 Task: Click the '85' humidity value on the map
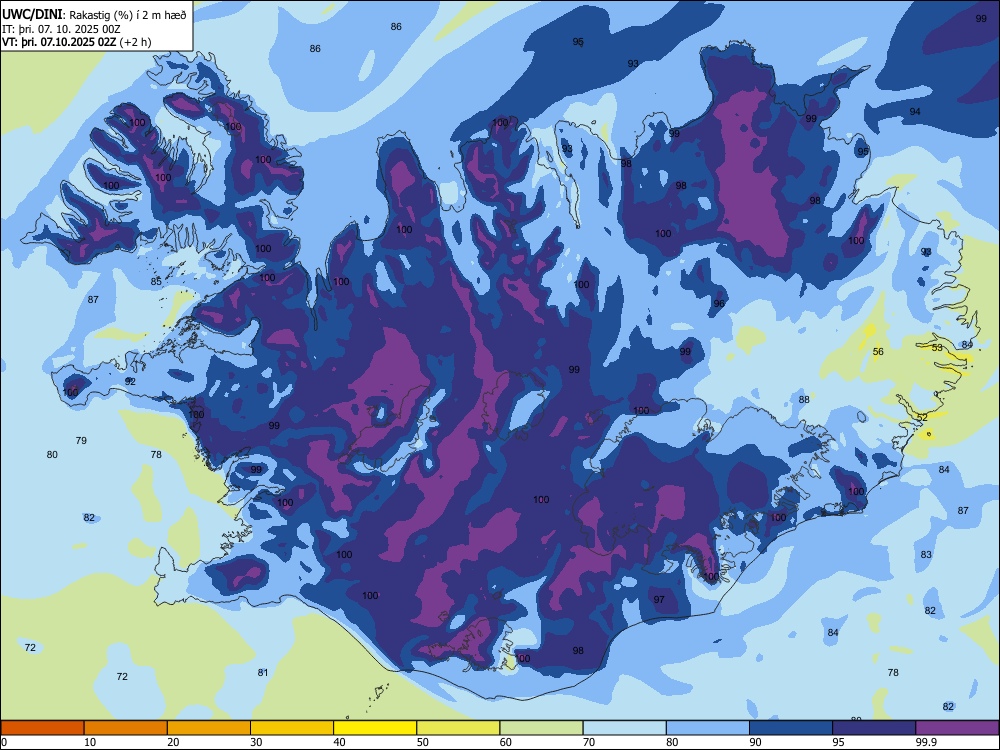tap(156, 281)
